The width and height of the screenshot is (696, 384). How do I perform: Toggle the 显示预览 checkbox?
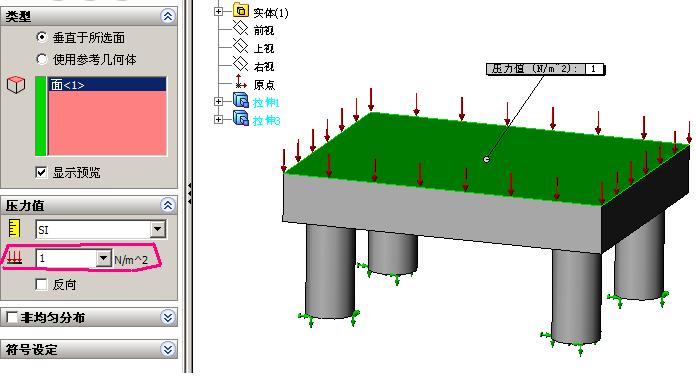[x=41, y=172]
